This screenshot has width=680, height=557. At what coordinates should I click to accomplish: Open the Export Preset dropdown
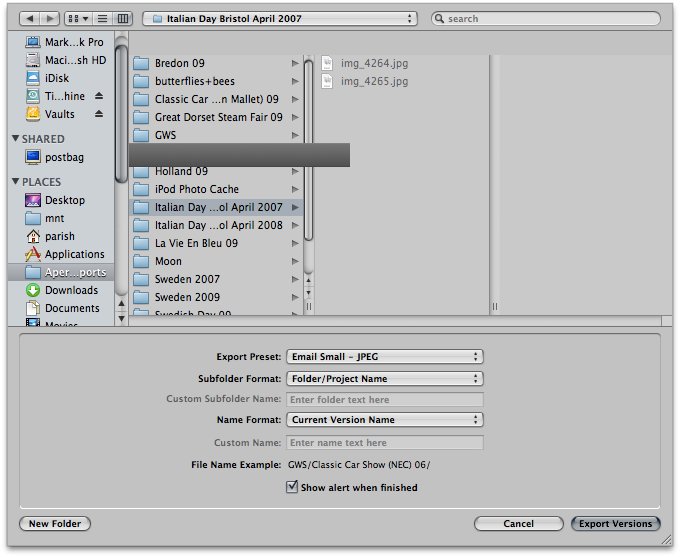tap(385, 357)
